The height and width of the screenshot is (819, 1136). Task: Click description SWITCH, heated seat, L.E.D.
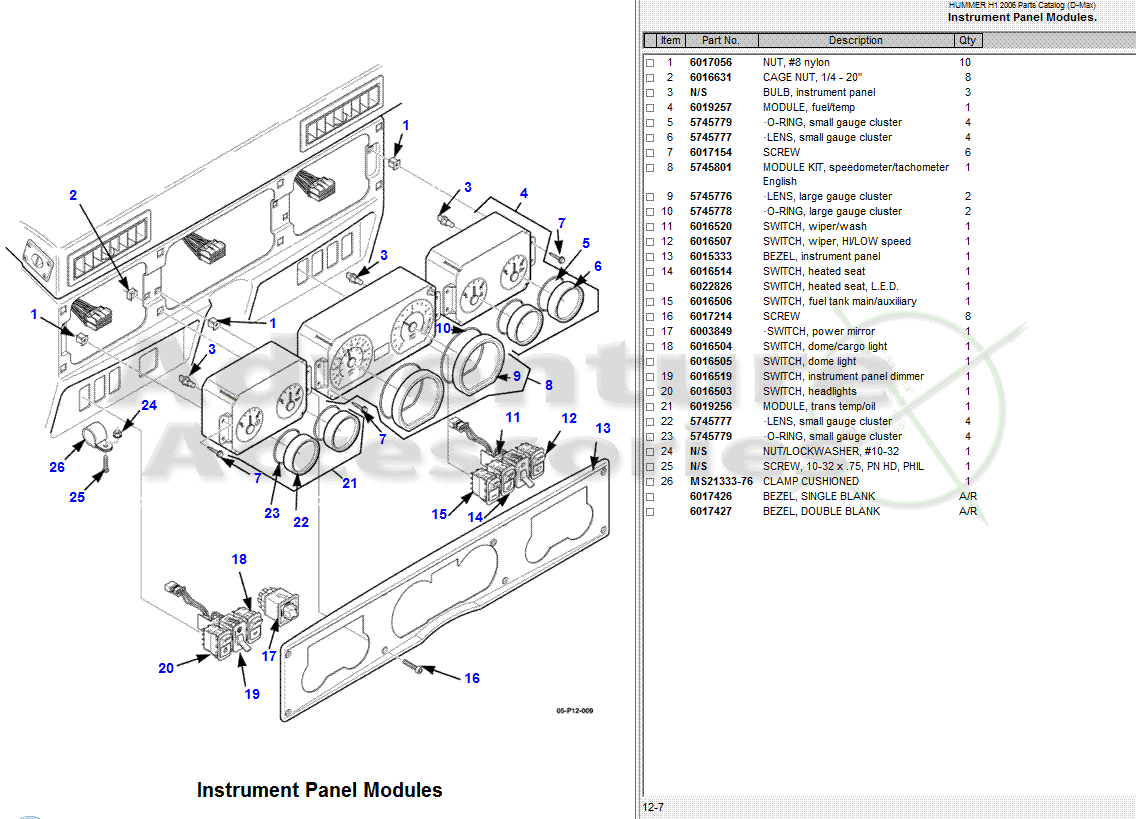830,286
